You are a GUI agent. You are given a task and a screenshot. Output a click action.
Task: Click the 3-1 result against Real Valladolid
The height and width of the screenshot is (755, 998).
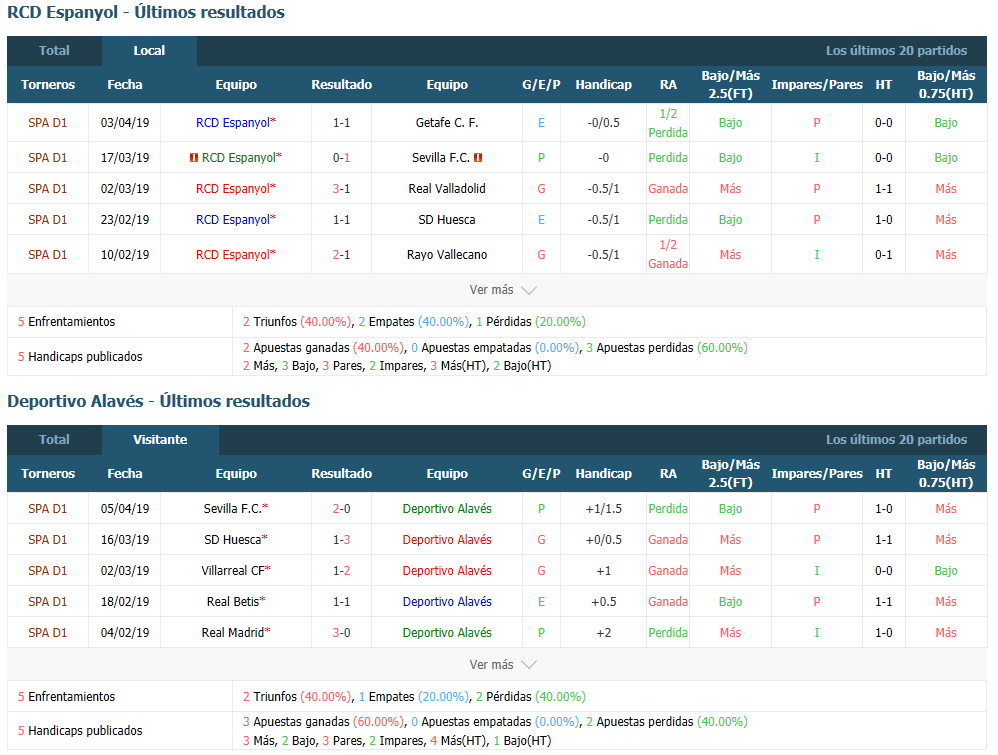pos(341,189)
